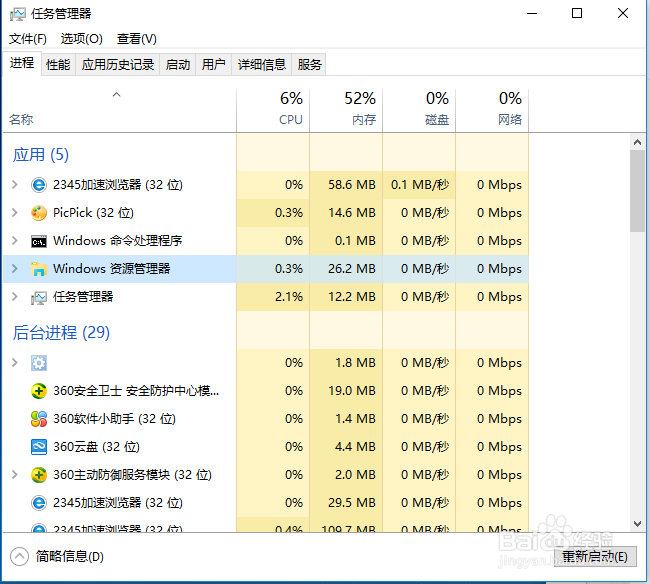
Task: Click the vertical scrollbar thumb
Action: tap(638, 191)
